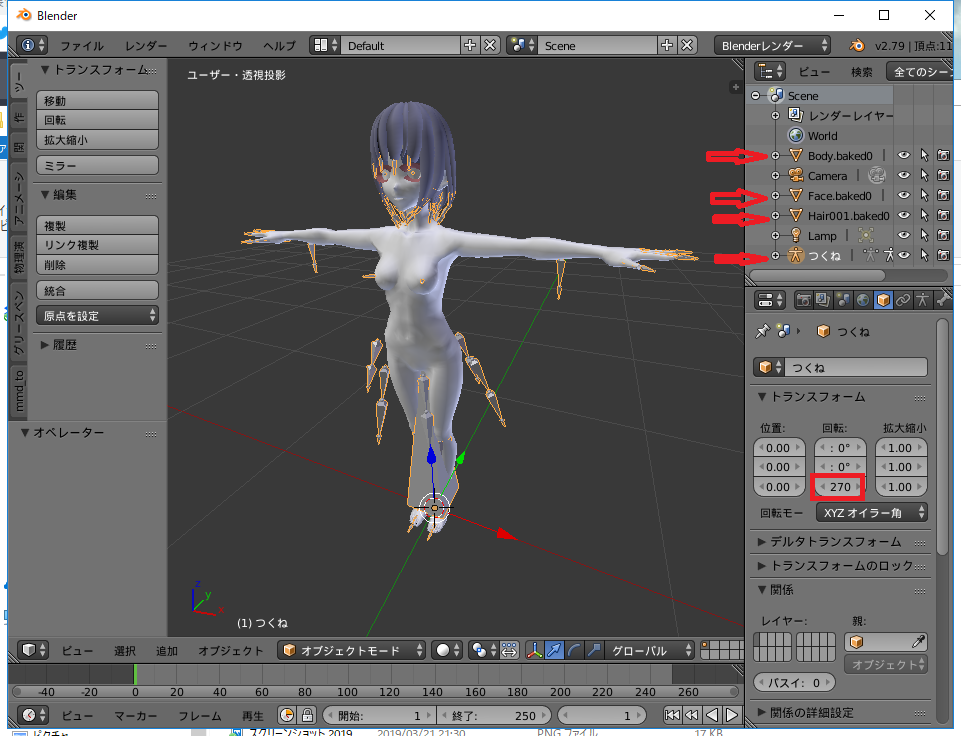Click the World globe icon in outliner

[796, 135]
